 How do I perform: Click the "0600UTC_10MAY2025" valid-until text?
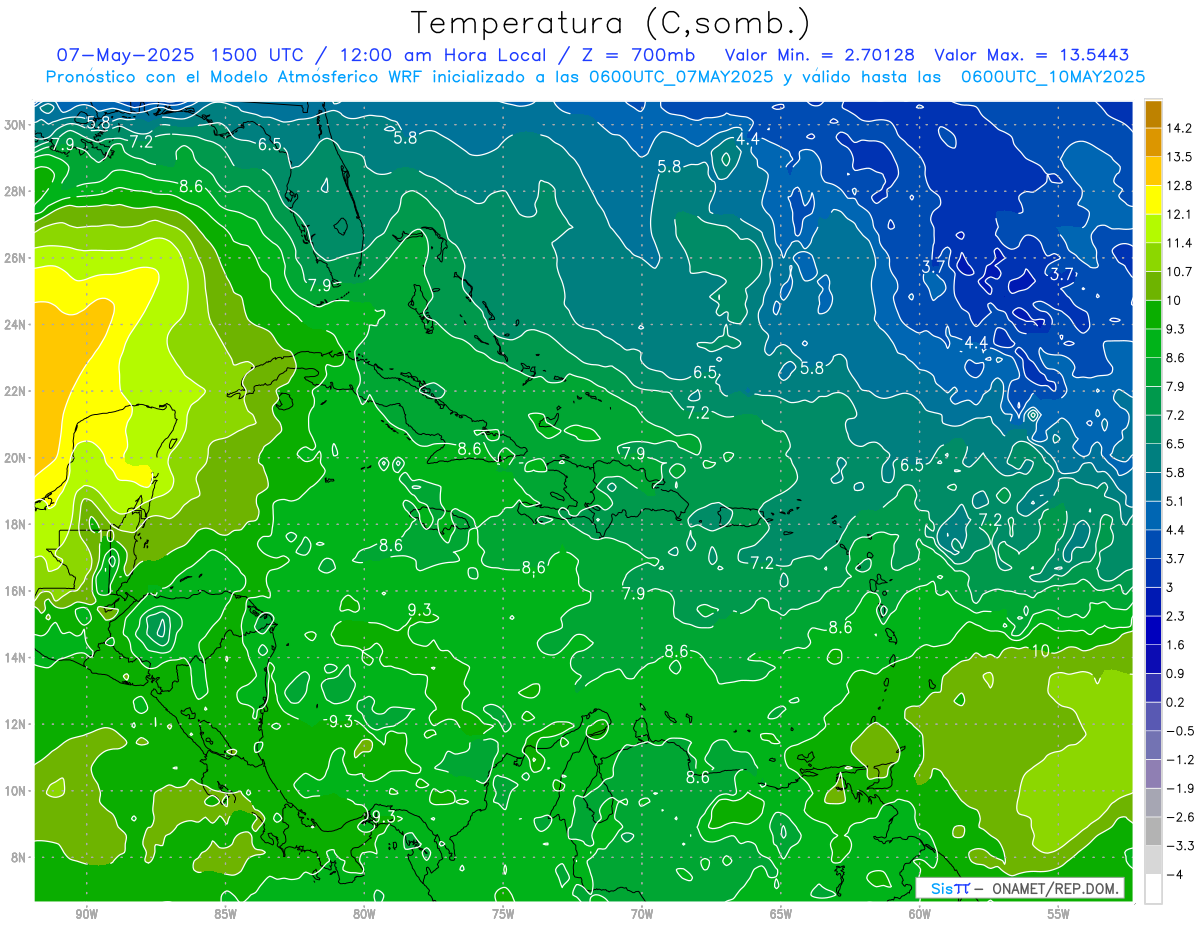pyautogui.click(x=1053, y=76)
